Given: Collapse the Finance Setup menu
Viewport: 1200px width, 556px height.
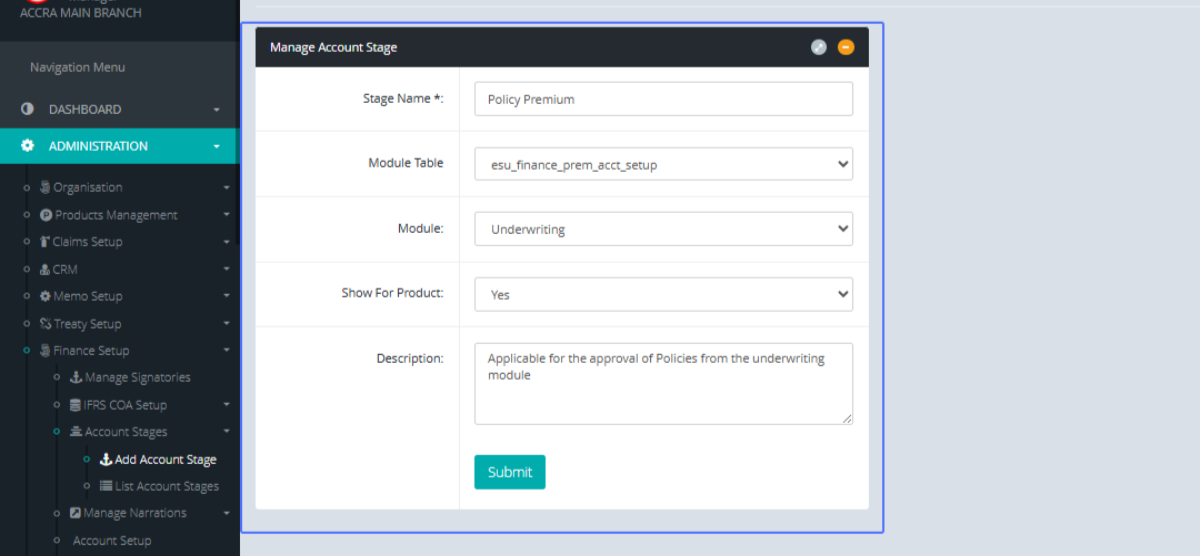Looking at the screenshot, I should [226, 351].
